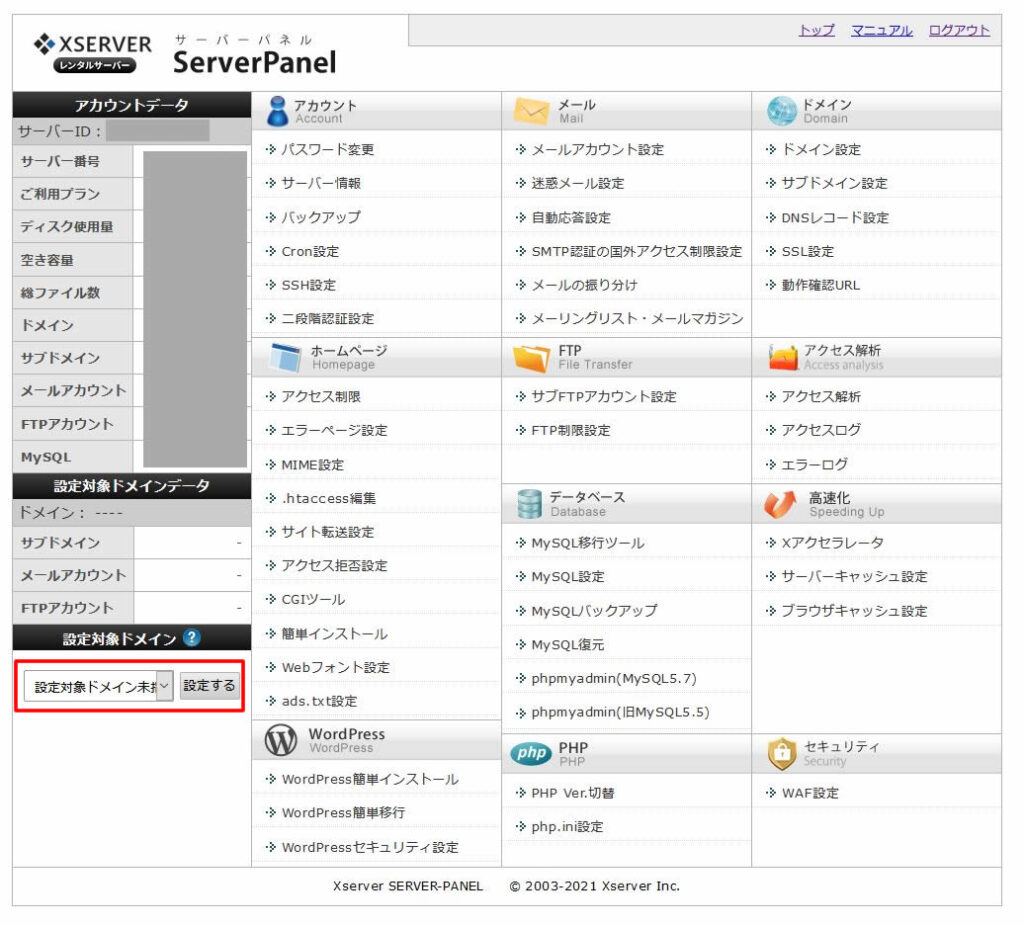Image resolution: width=1024 pixels, height=926 pixels.
Task: Open Xアクセラレータ
Action: click(833, 543)
